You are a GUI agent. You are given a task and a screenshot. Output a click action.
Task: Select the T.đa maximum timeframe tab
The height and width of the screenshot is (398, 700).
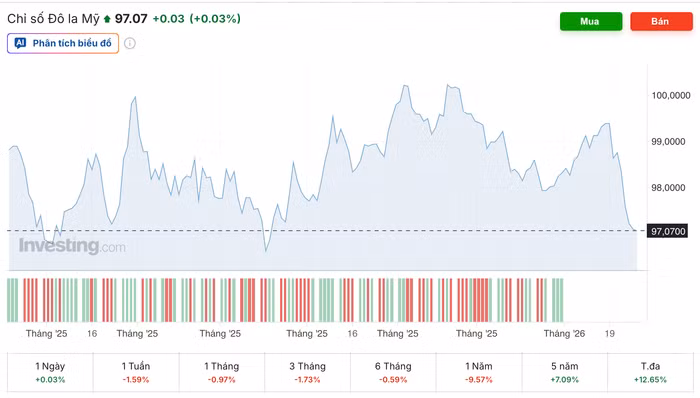tap(650, 372)
